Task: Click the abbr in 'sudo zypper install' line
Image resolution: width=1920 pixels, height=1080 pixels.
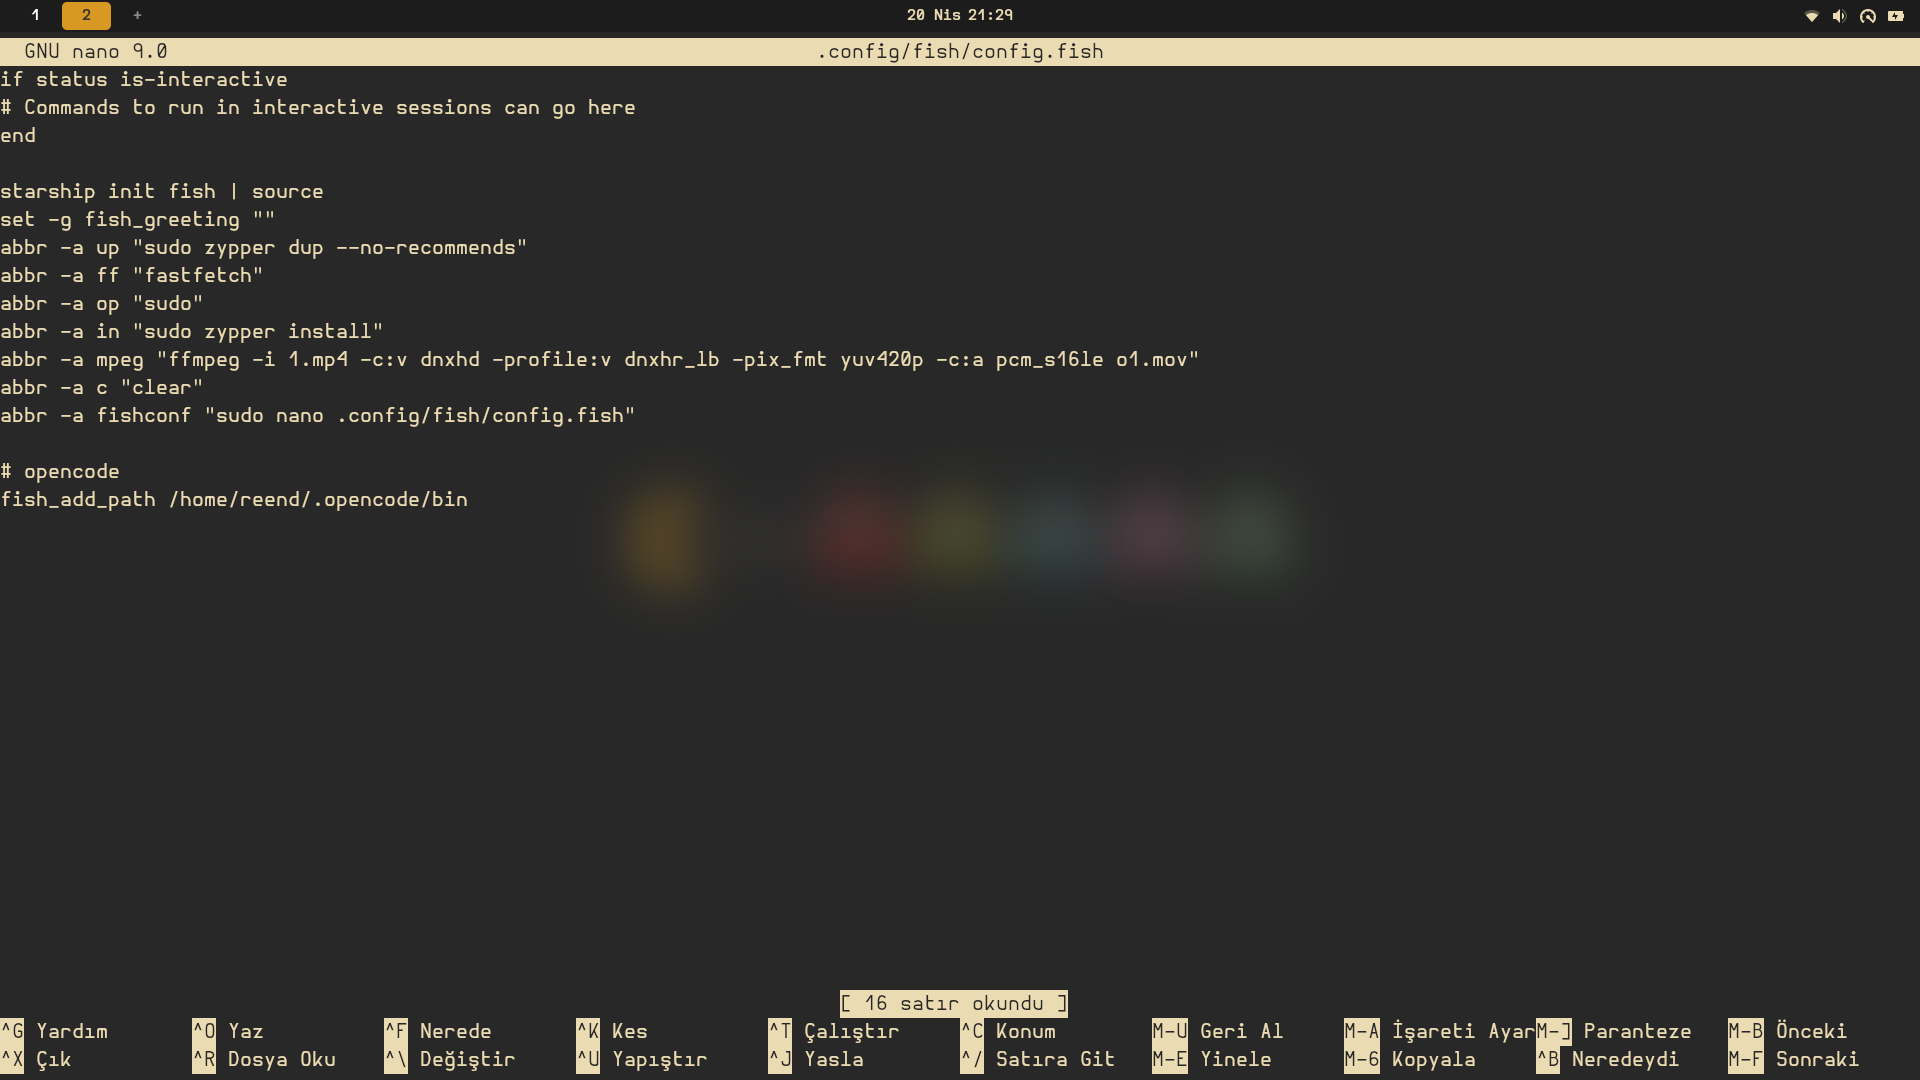Action: pos(192,331)
